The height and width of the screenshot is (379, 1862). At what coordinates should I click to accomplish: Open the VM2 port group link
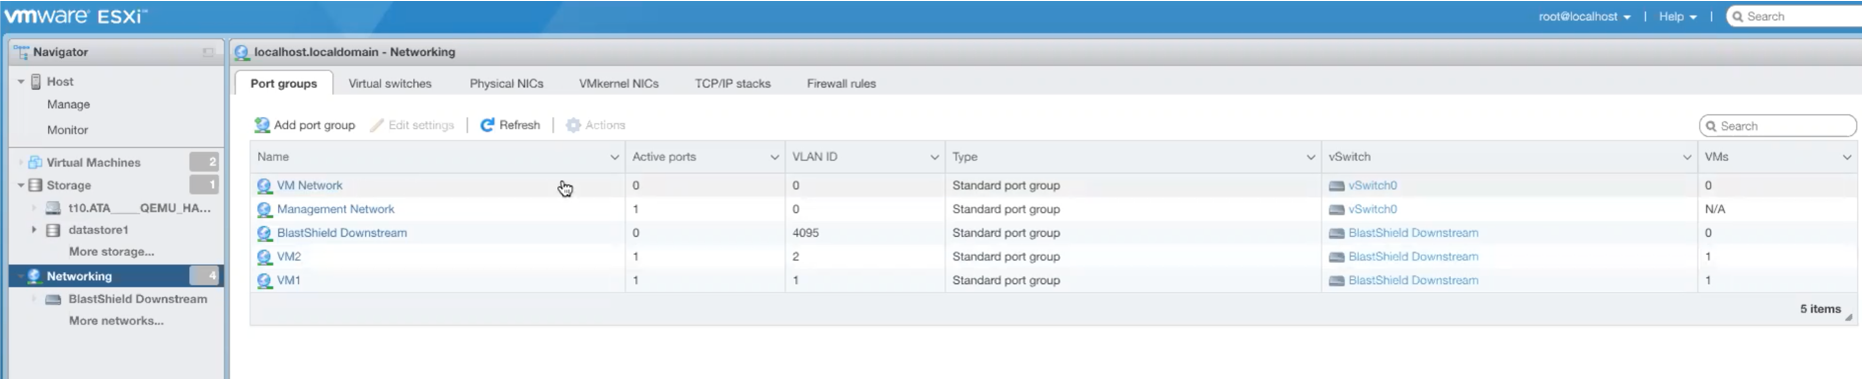pos(289,257)
